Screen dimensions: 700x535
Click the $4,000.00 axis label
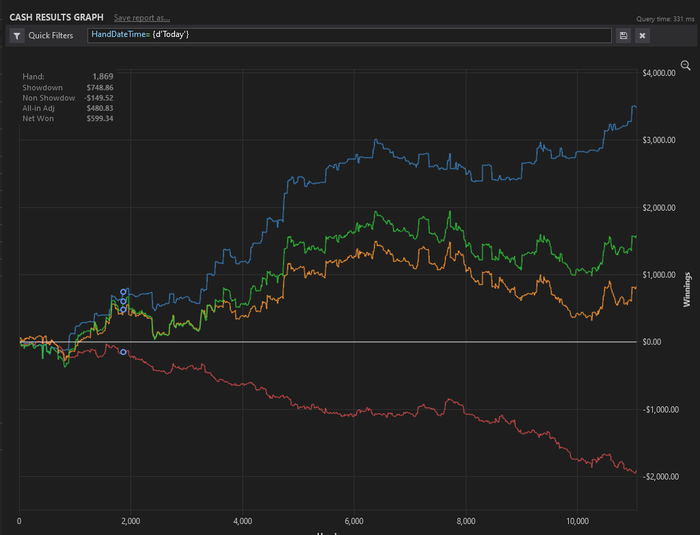(x=659, y=73)
